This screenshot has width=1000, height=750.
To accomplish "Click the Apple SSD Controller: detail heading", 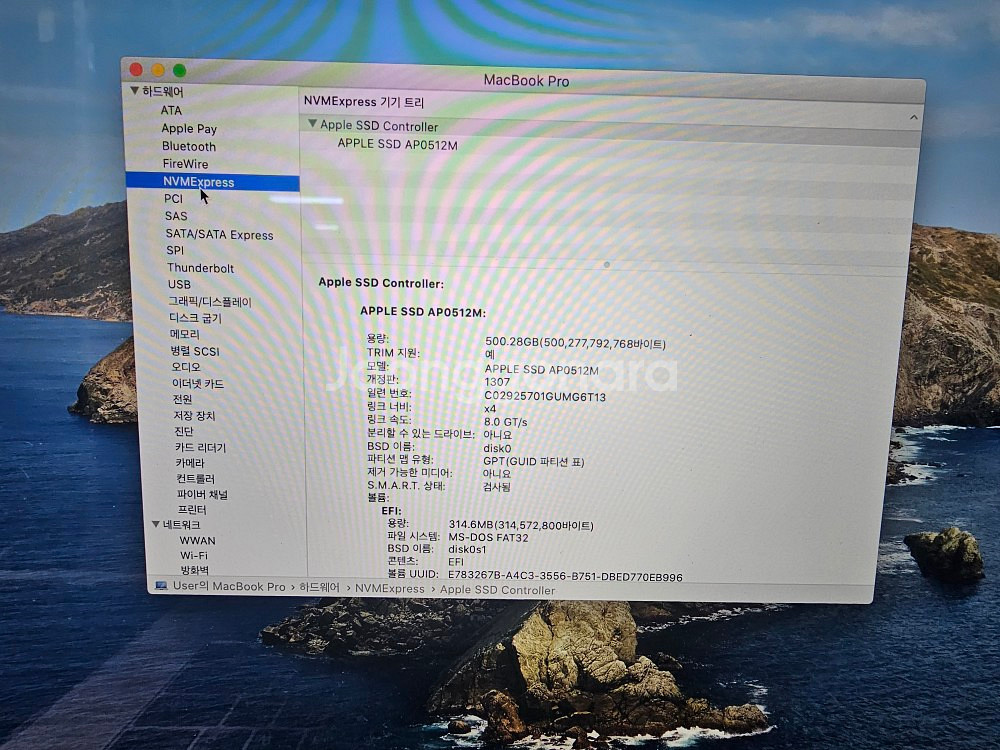I will [381, 283].
